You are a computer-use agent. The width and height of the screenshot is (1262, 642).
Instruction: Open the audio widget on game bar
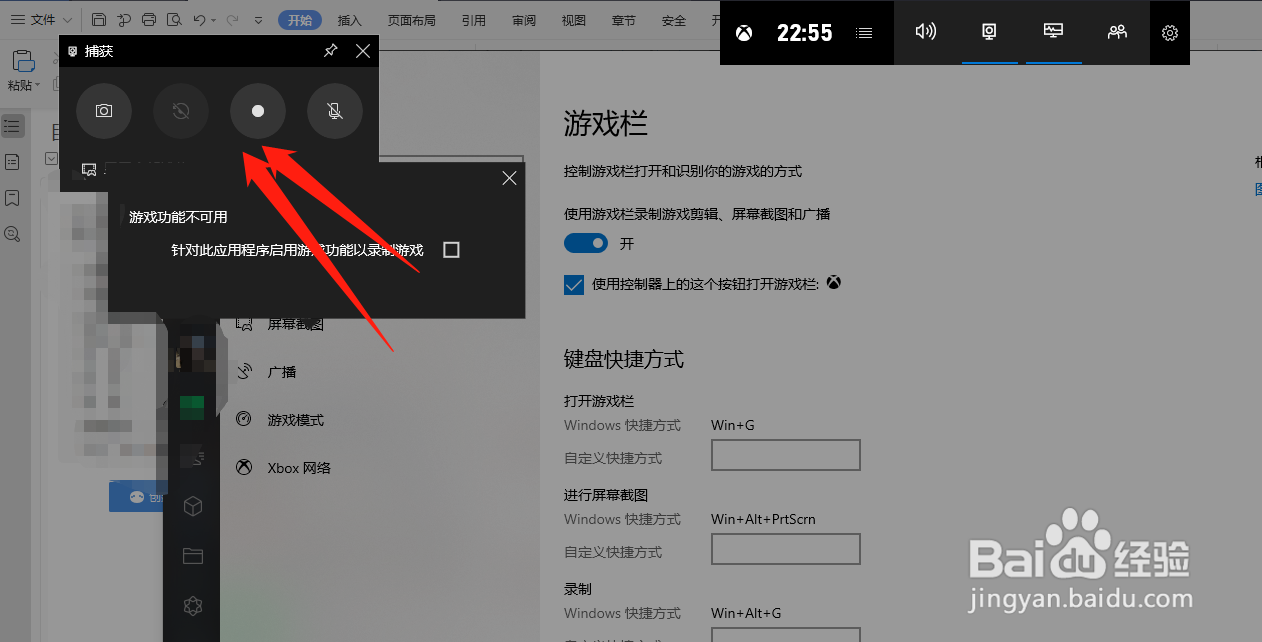[926, 32]
